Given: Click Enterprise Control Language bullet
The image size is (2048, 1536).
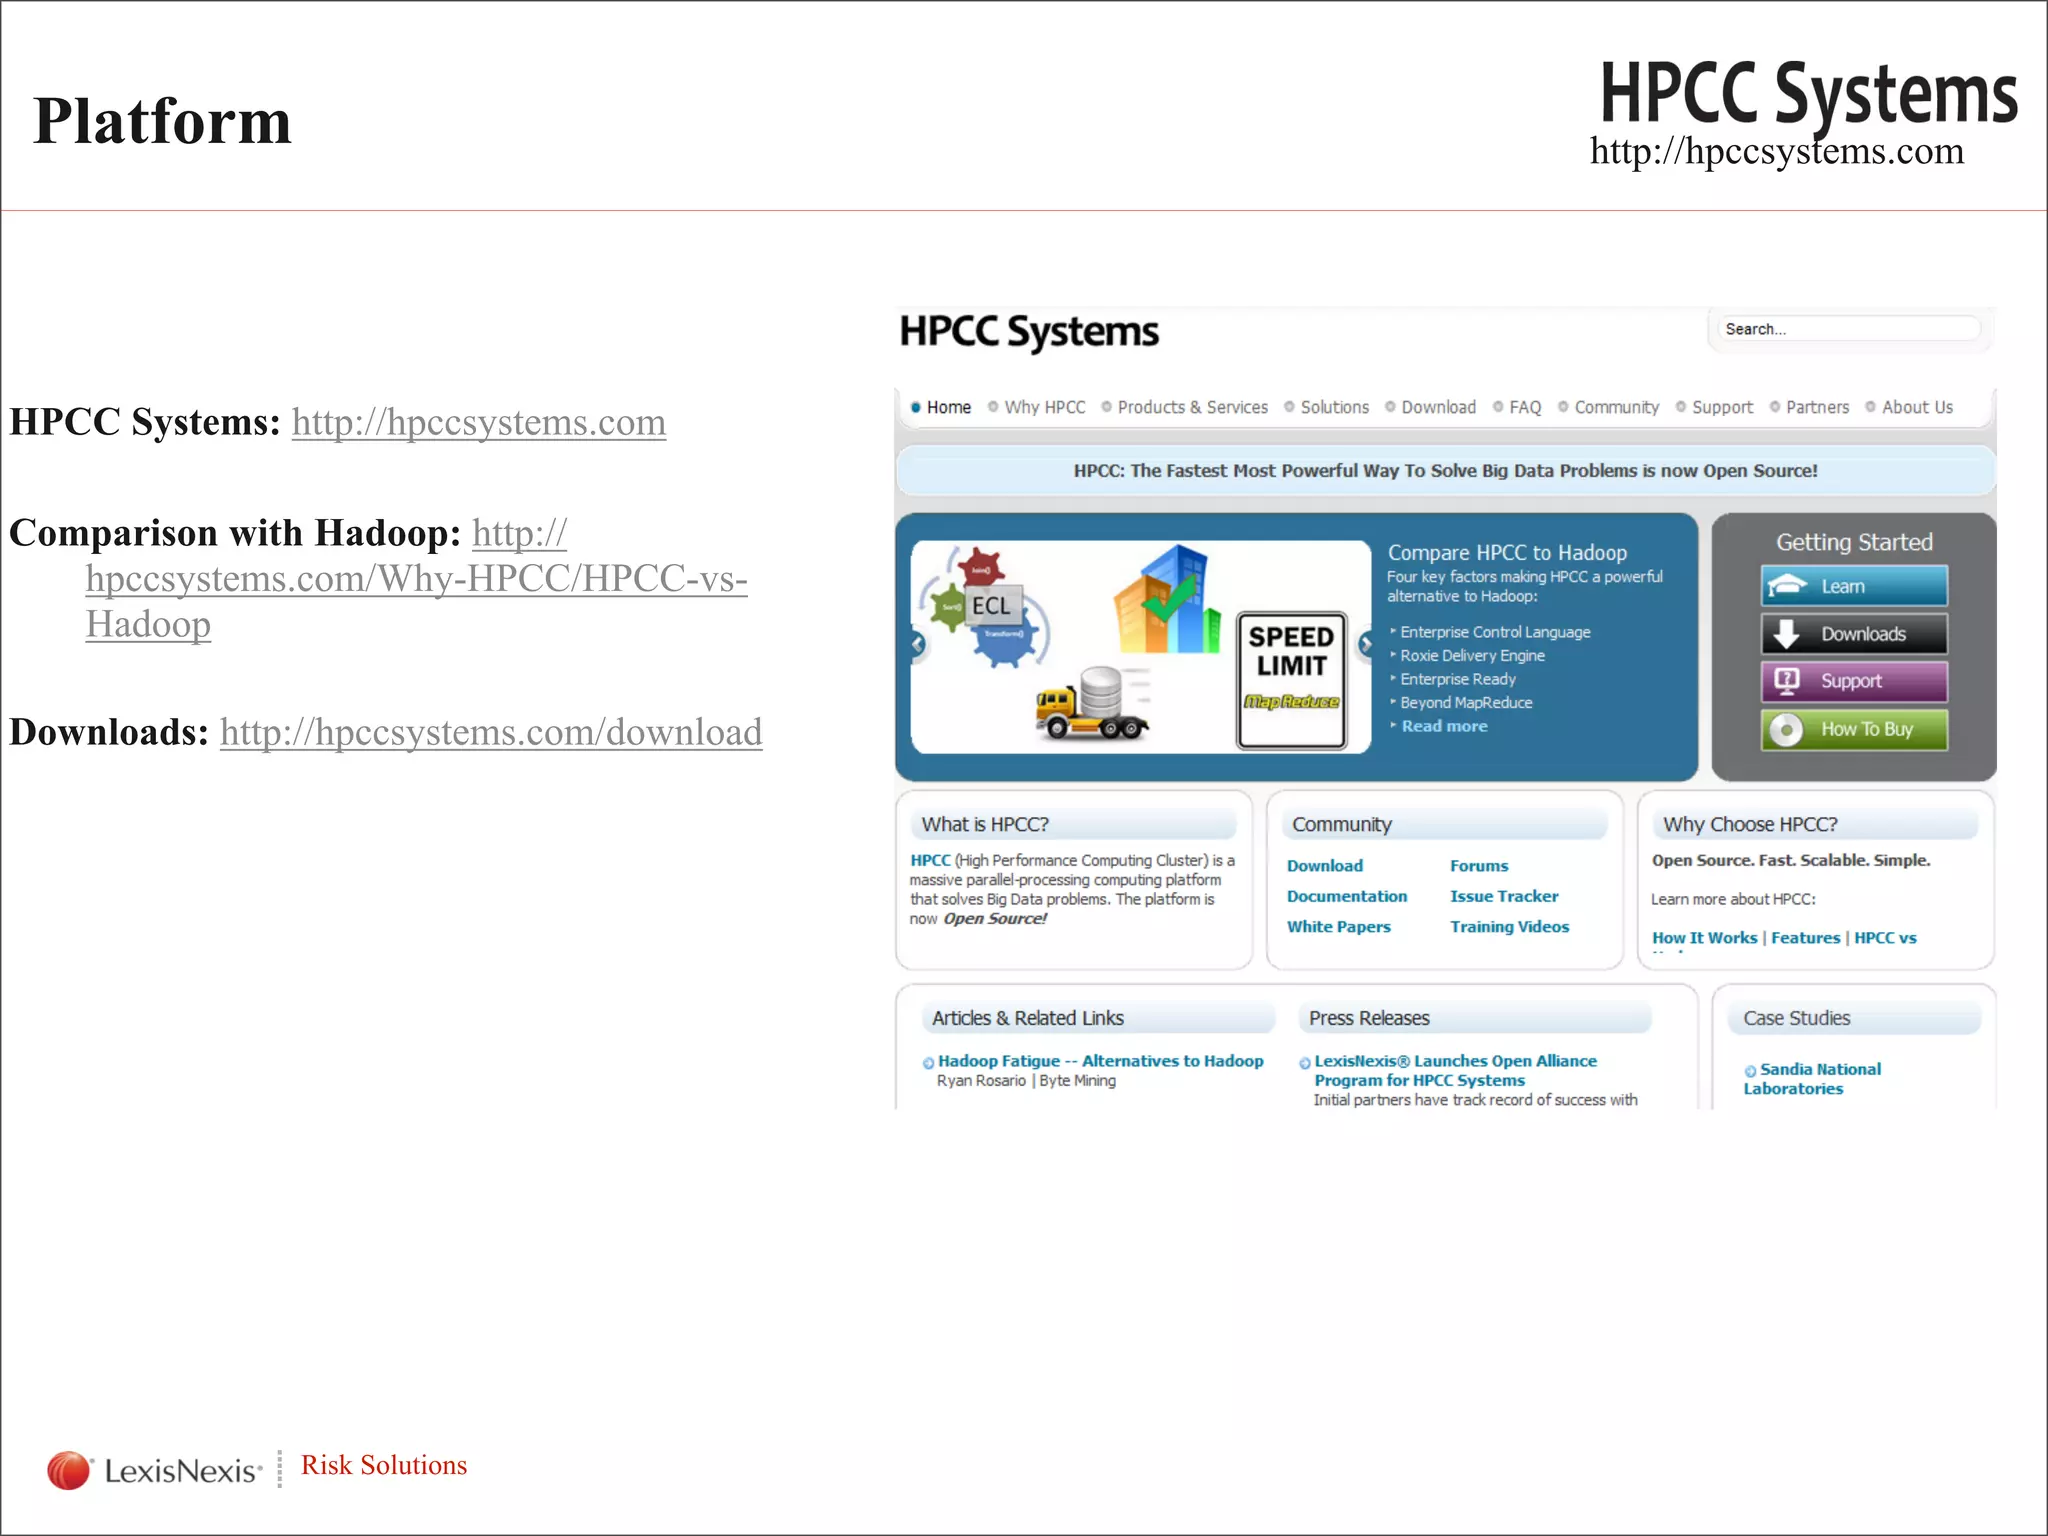Looking at the screenshot, I should pos(1495,632).
